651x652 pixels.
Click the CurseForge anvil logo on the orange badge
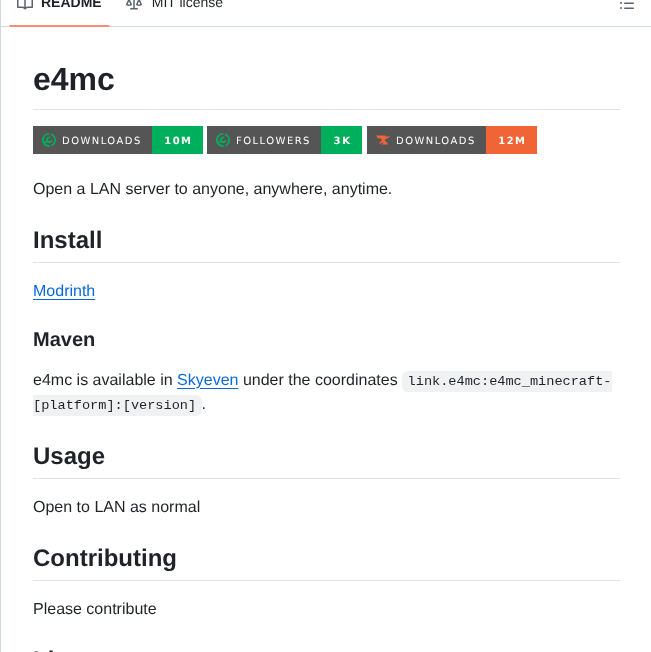coord(382,140)
